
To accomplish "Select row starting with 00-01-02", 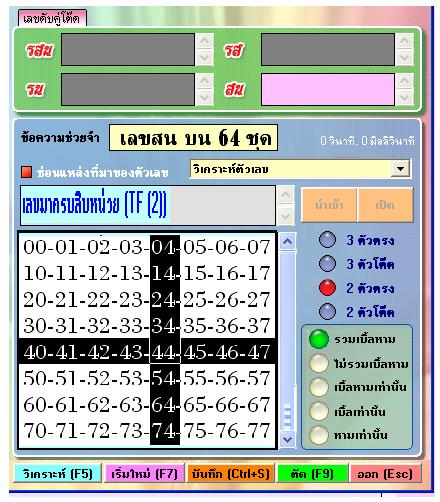I will [x=147, y=247].
